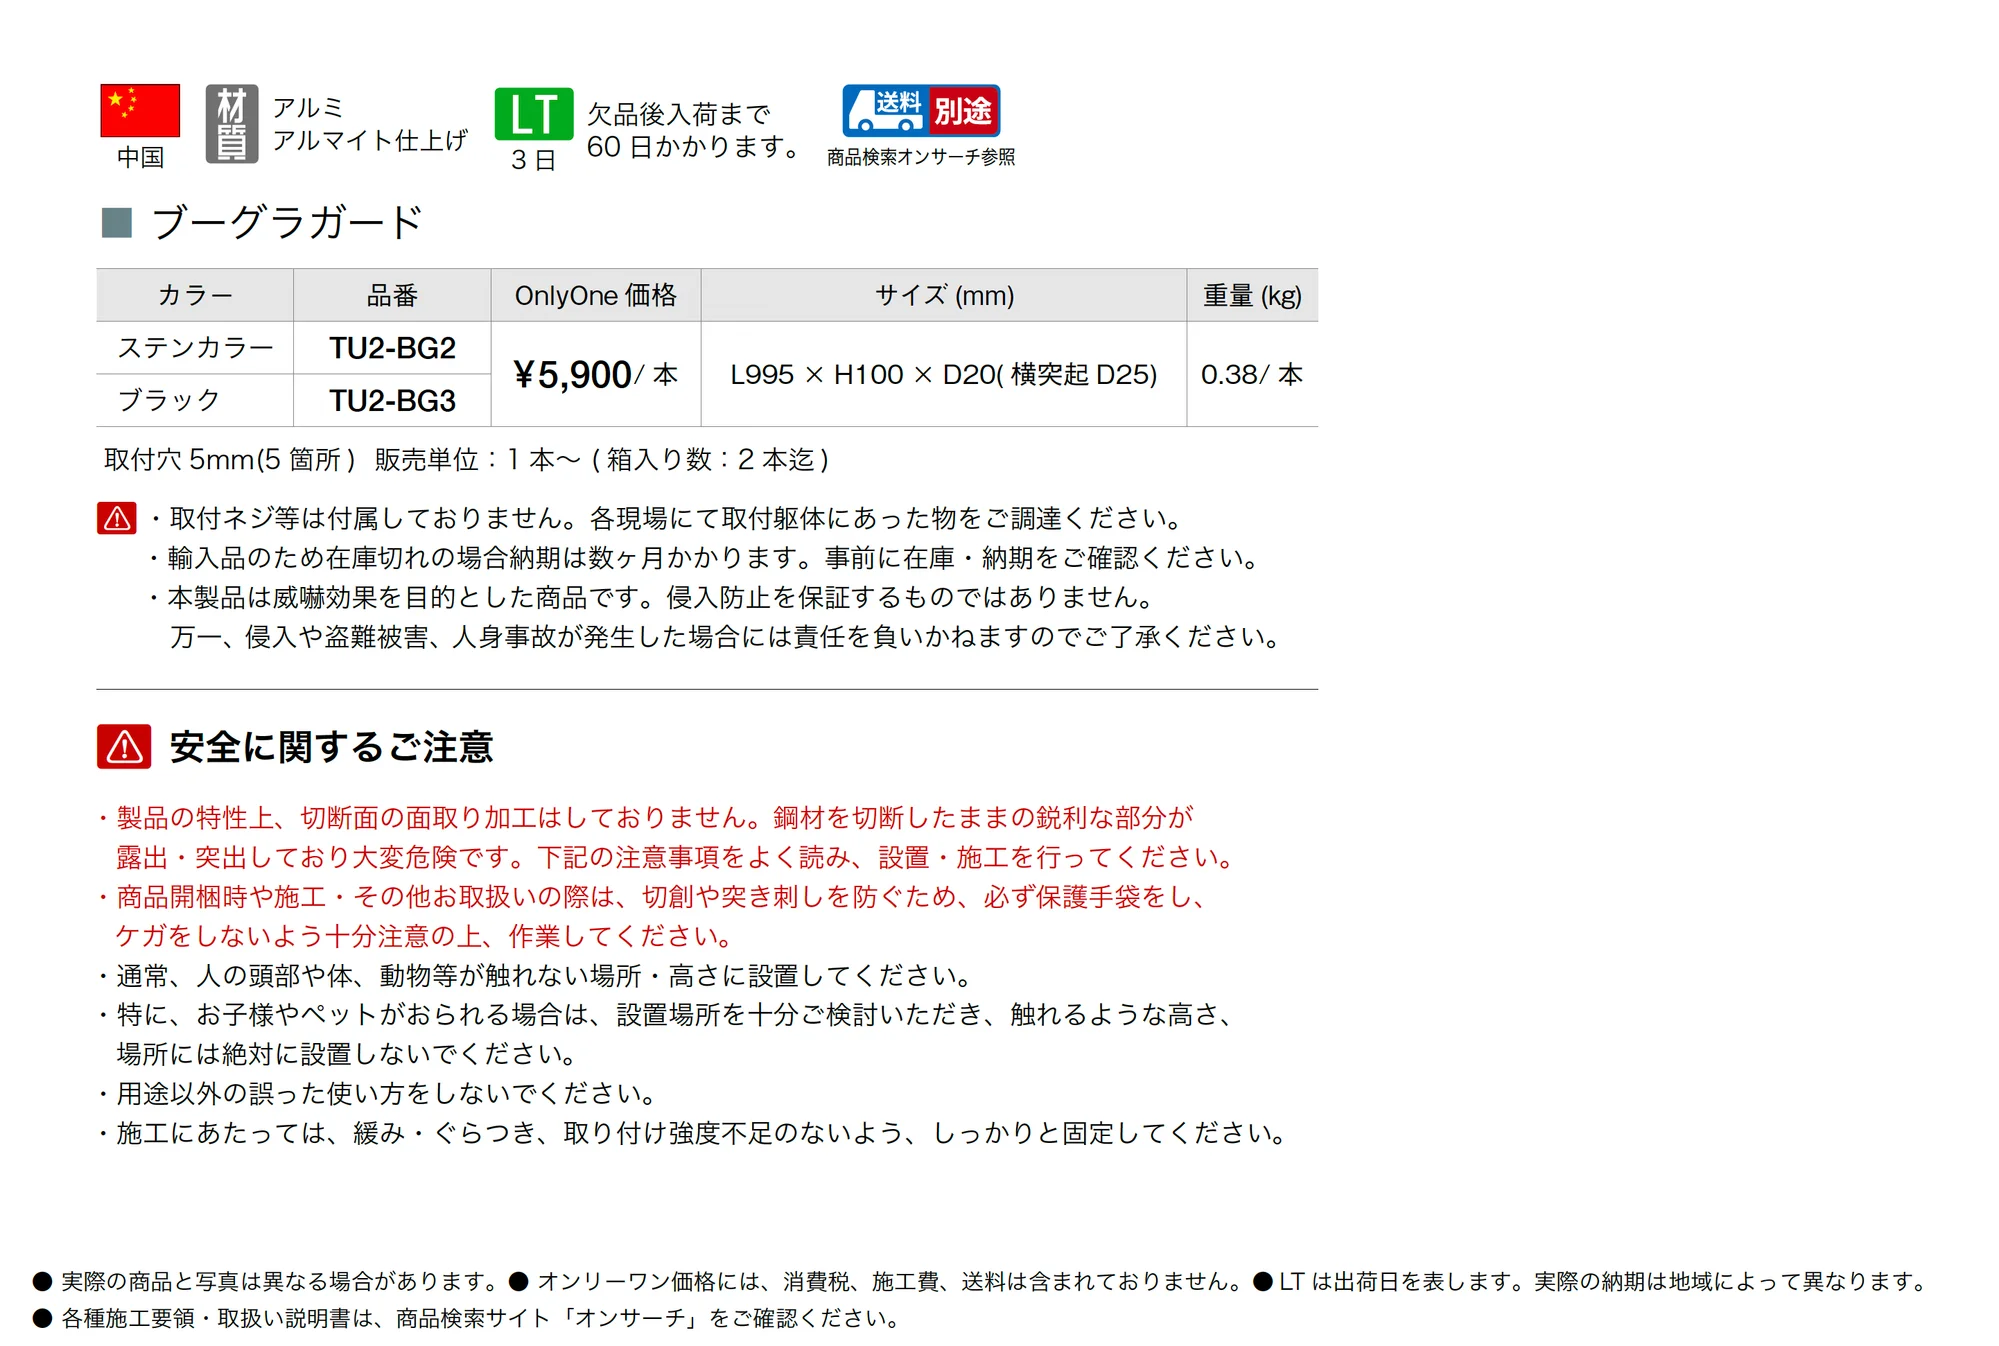
Task: Click the サイズ (mm) column header
Action: 944,295
